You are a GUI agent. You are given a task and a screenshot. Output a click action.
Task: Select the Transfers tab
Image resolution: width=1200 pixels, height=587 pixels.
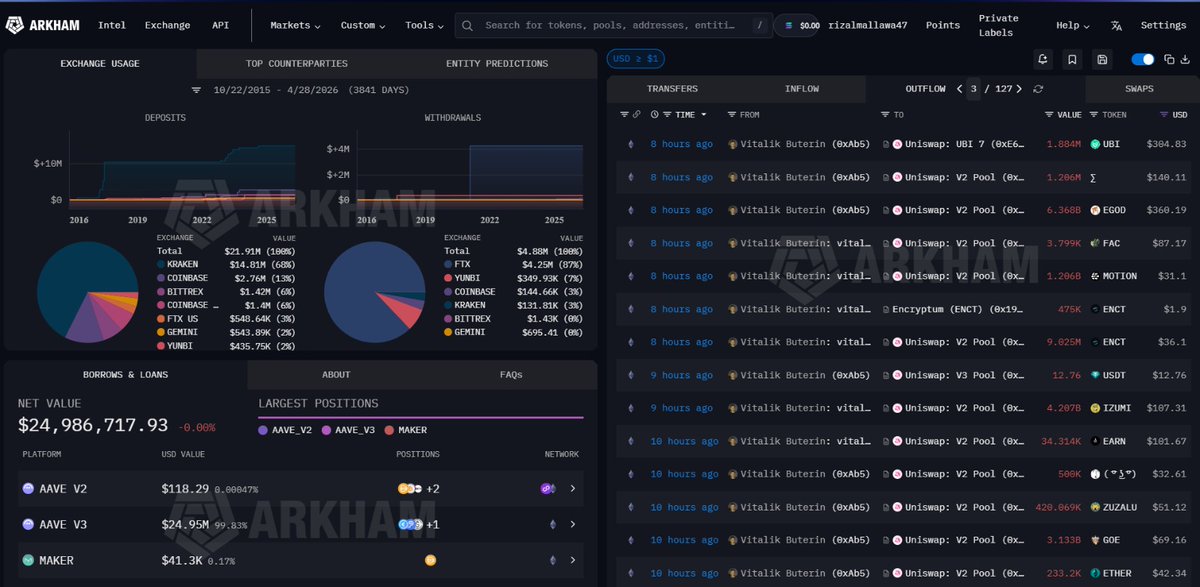click(x=672, y=89)
